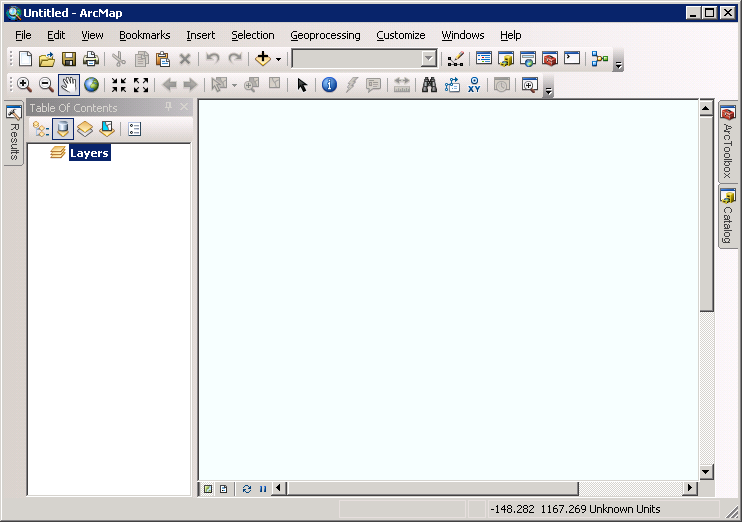Screen dimensions: 742x522
Task: Click Fixed Zoom In
Action: pyautogui.click(x=119, y=85)
